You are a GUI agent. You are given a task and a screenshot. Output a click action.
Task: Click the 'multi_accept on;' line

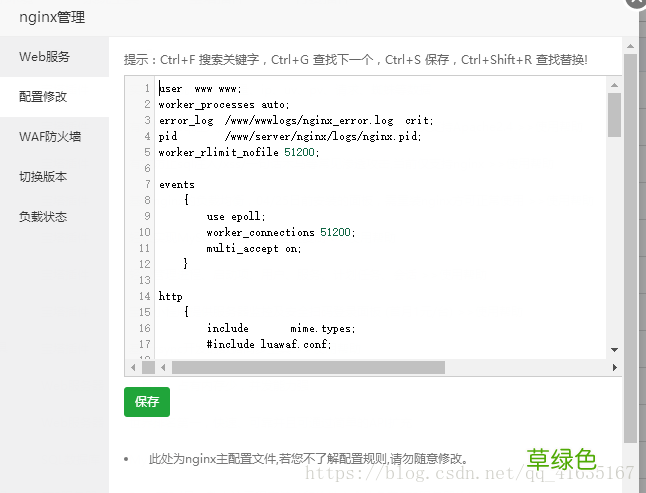point(254,248)
